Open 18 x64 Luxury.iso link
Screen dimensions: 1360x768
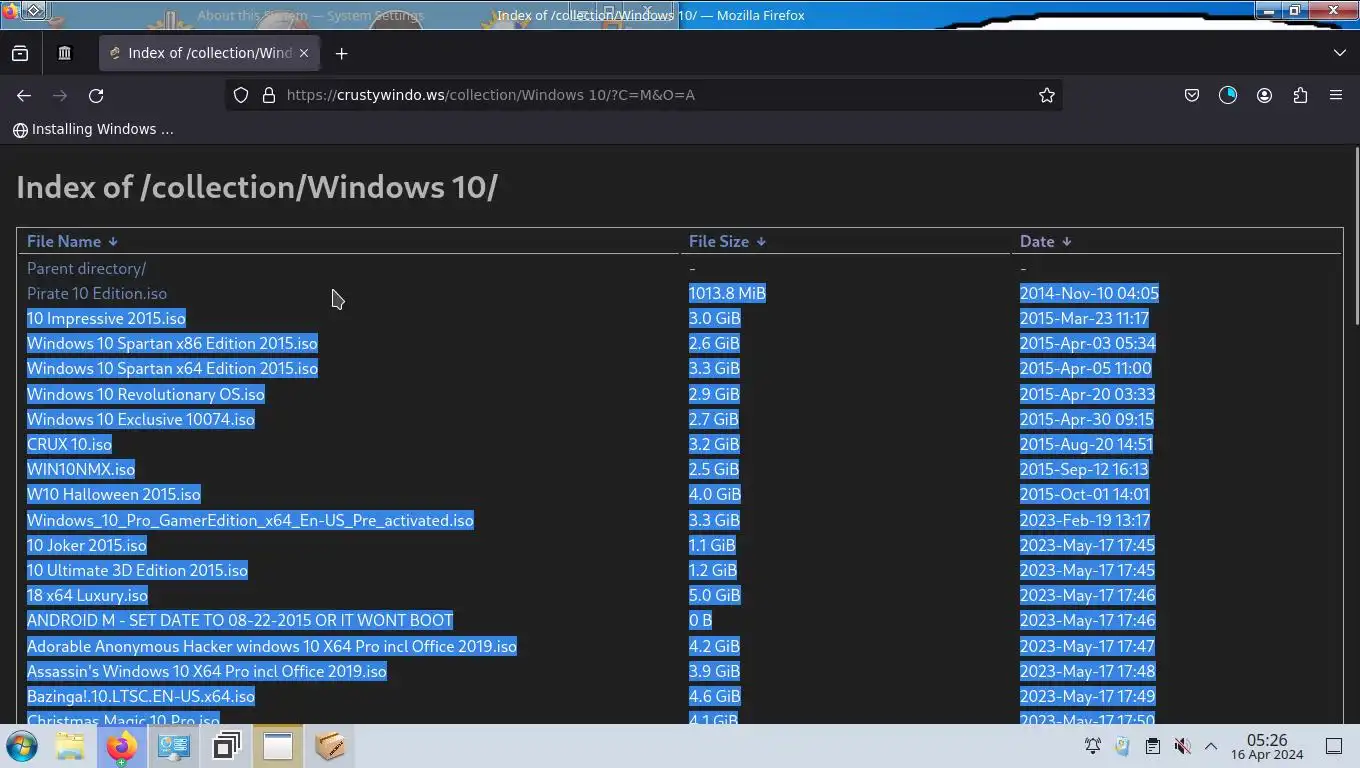(87, 595)
